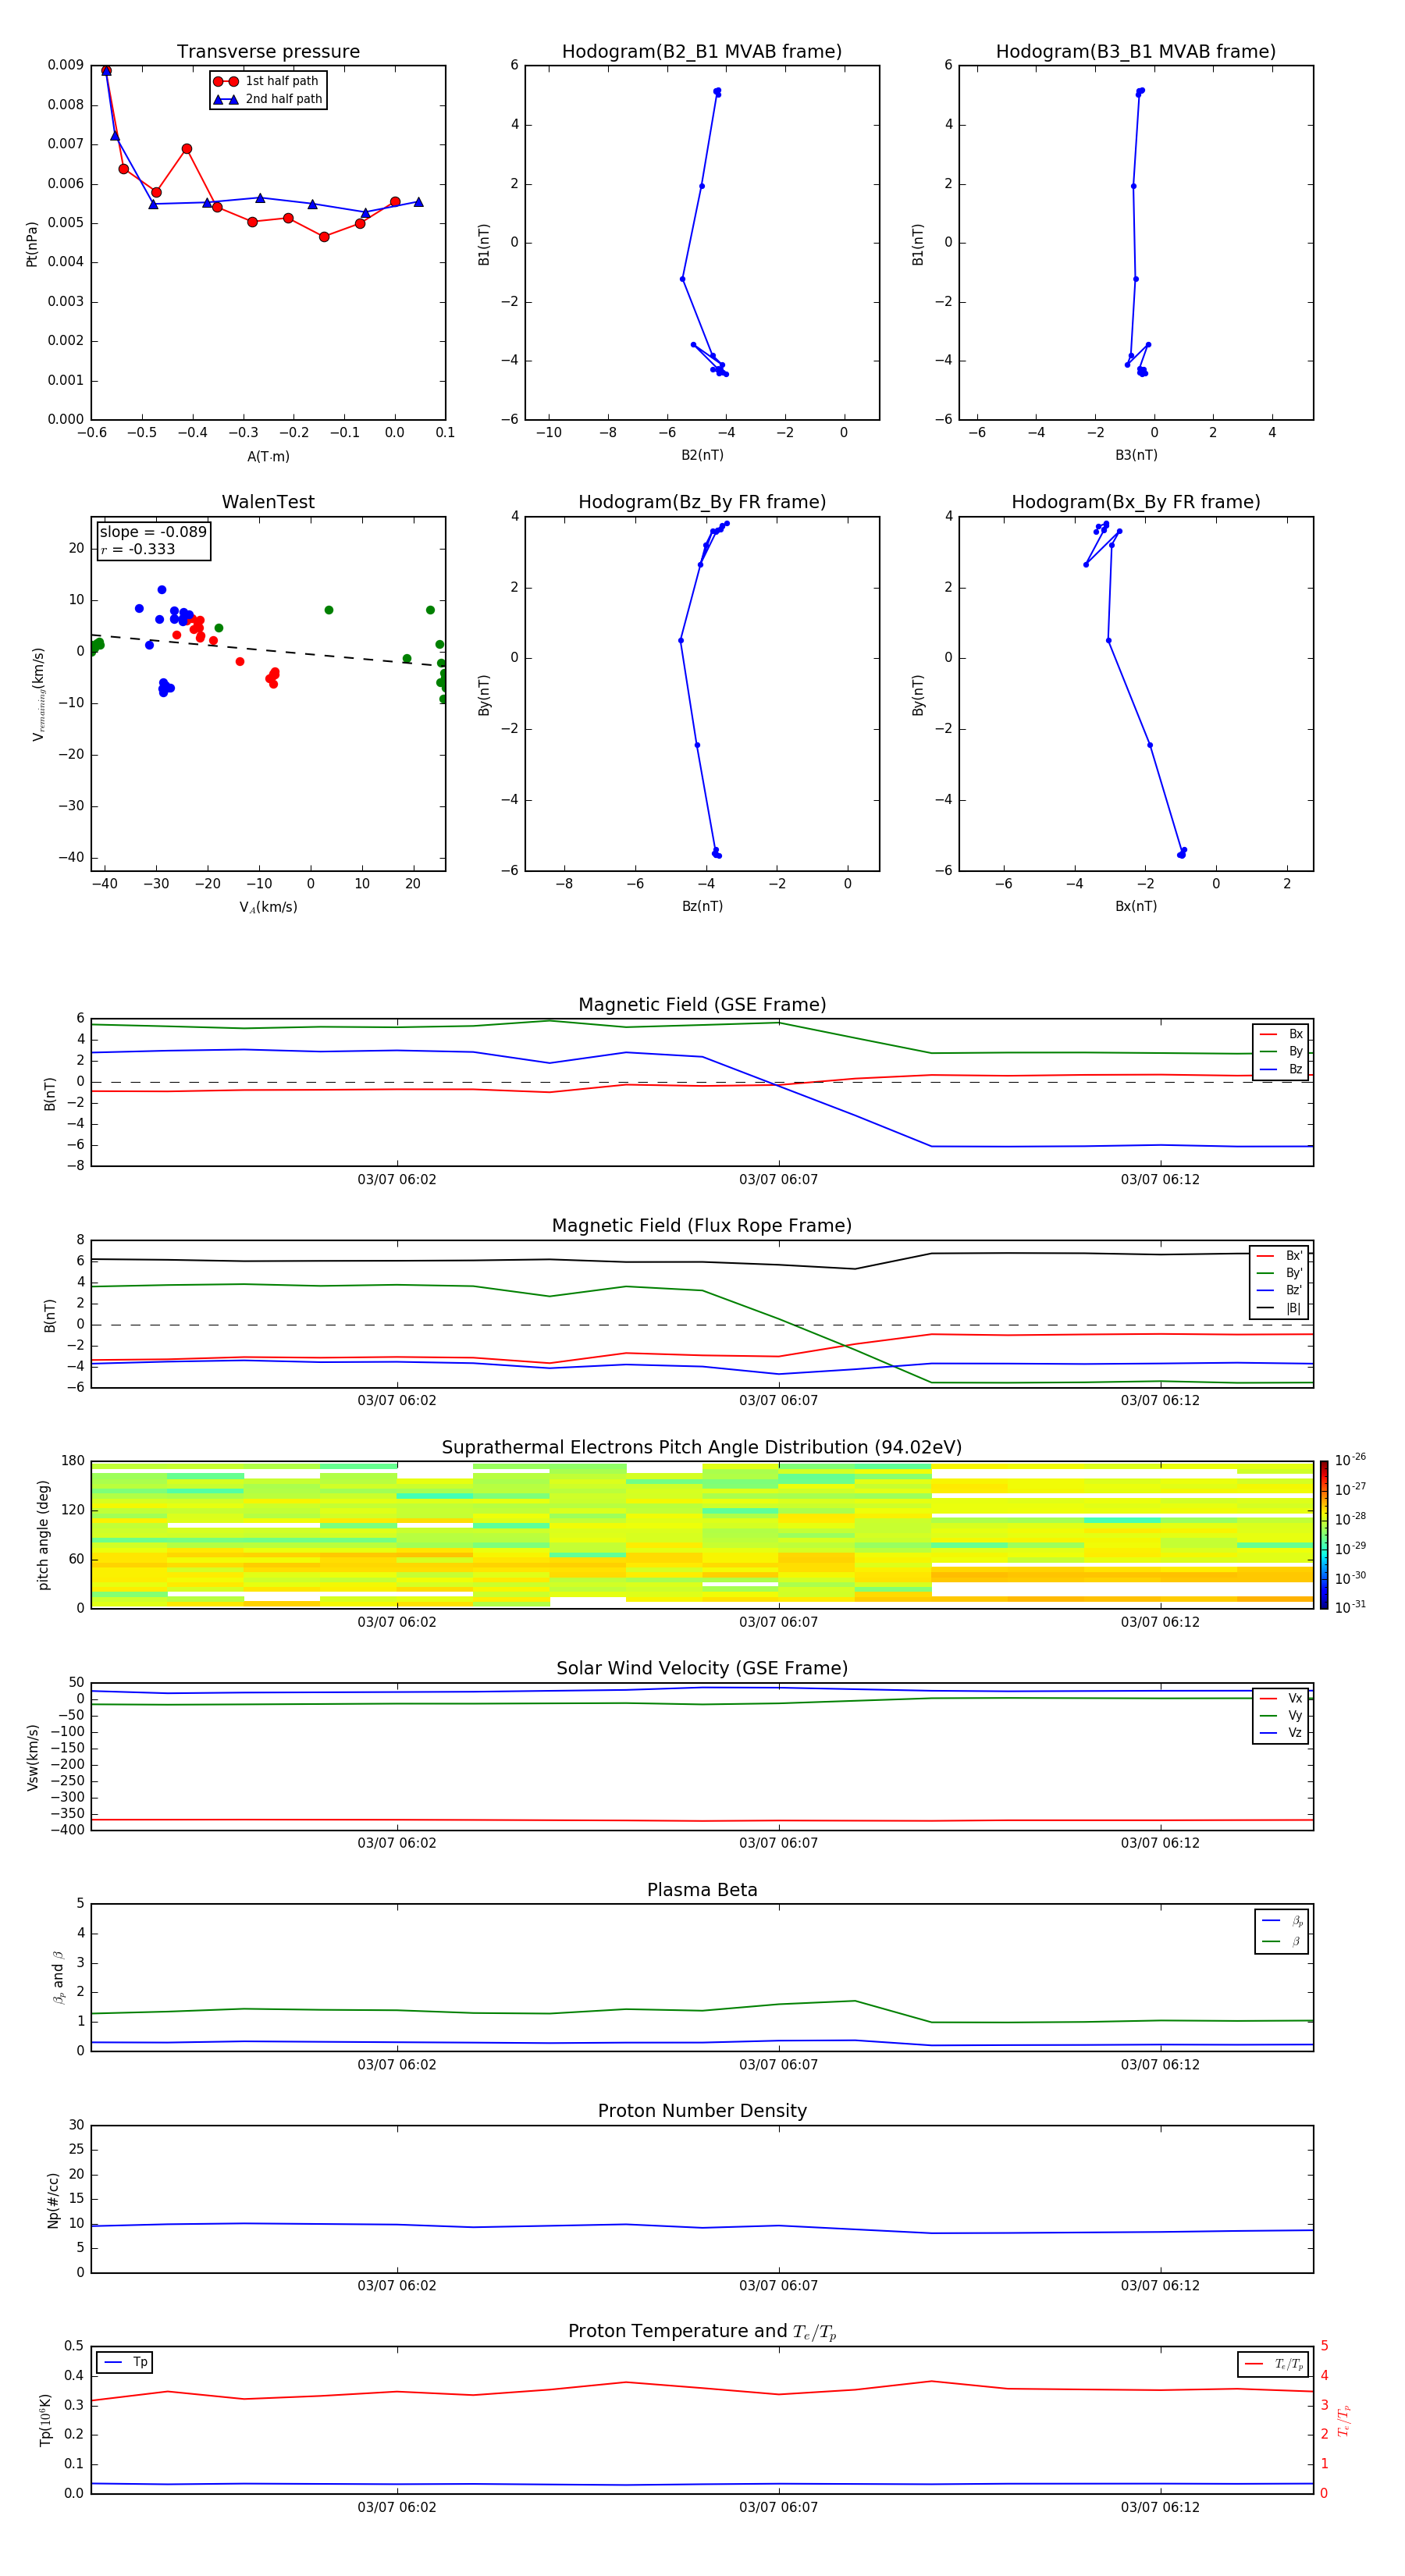Click the '10^-26' colorbar label
This screenshot has height=2576, width=1405.
tap(1350, 1460)
